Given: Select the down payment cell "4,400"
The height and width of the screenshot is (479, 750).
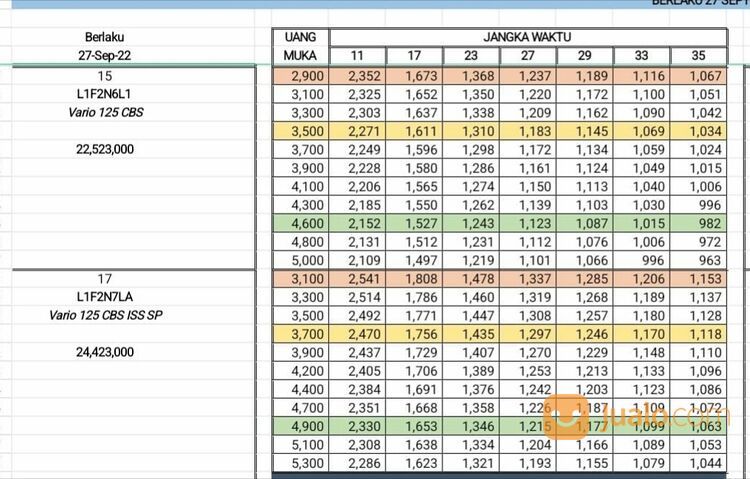Looking at the screenshot, I should tap(301, 390).
